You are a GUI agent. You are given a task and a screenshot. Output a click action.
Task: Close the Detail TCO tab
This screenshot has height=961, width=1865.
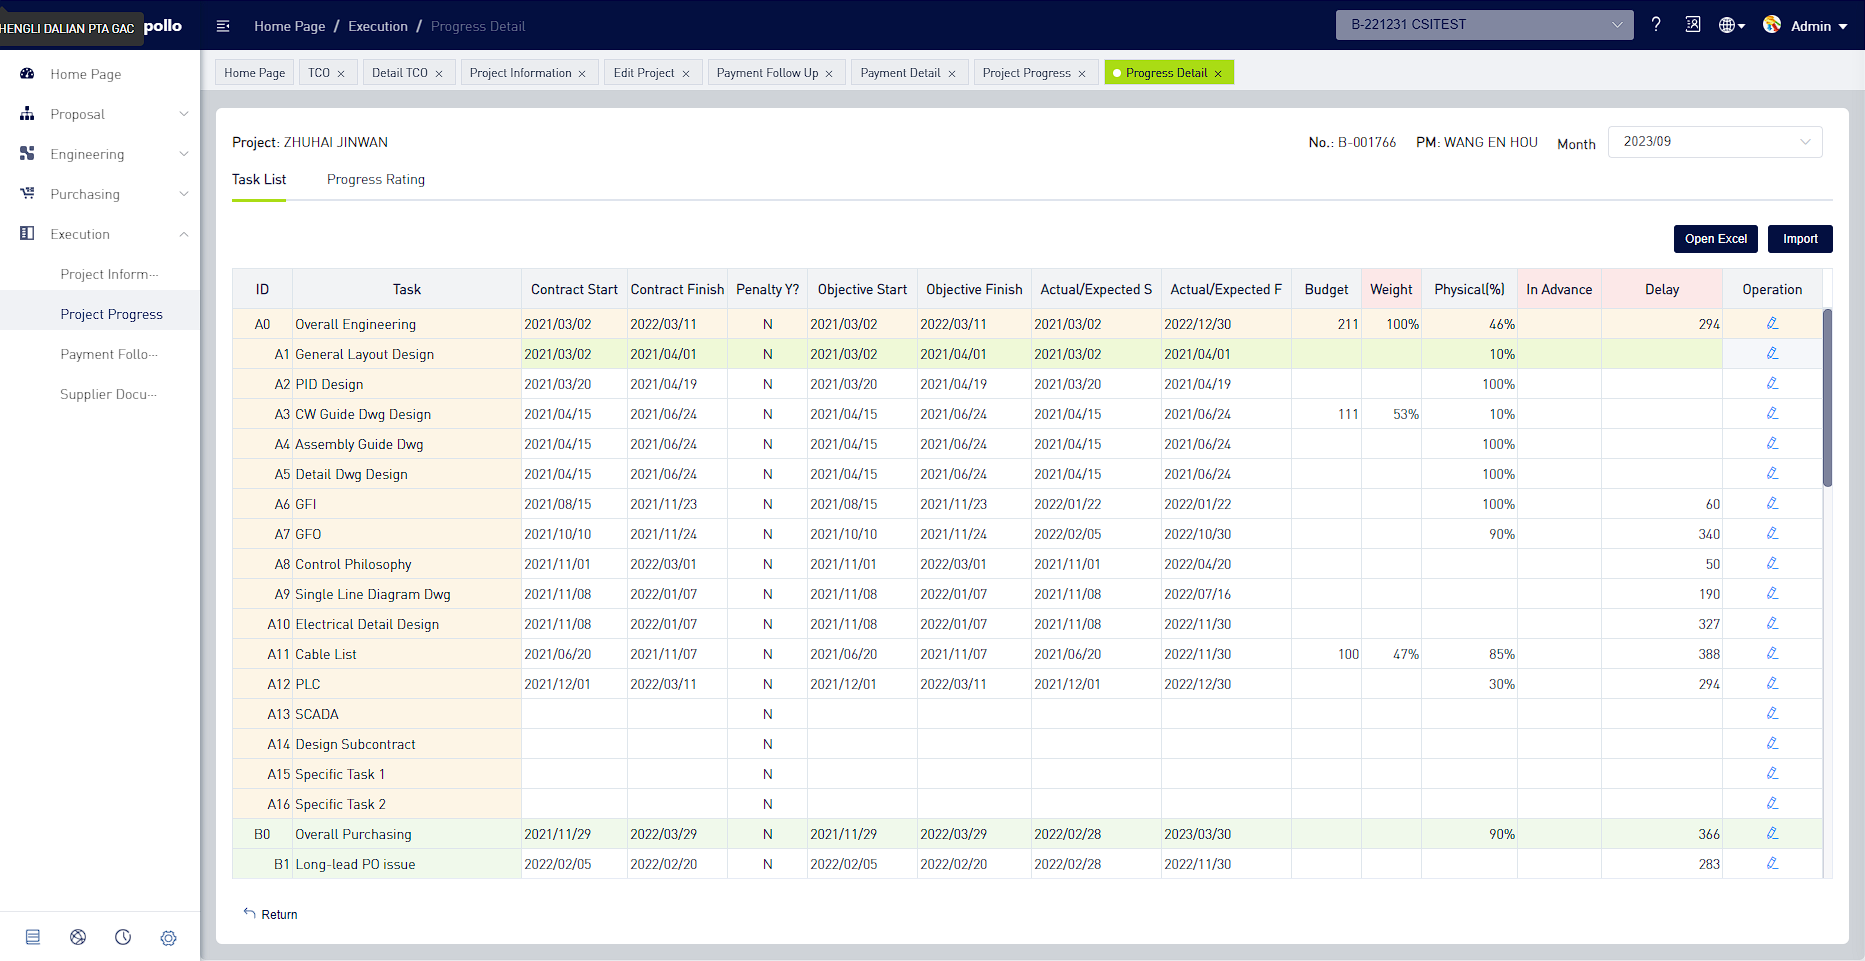pyautogui.click(x=439, y=74)
